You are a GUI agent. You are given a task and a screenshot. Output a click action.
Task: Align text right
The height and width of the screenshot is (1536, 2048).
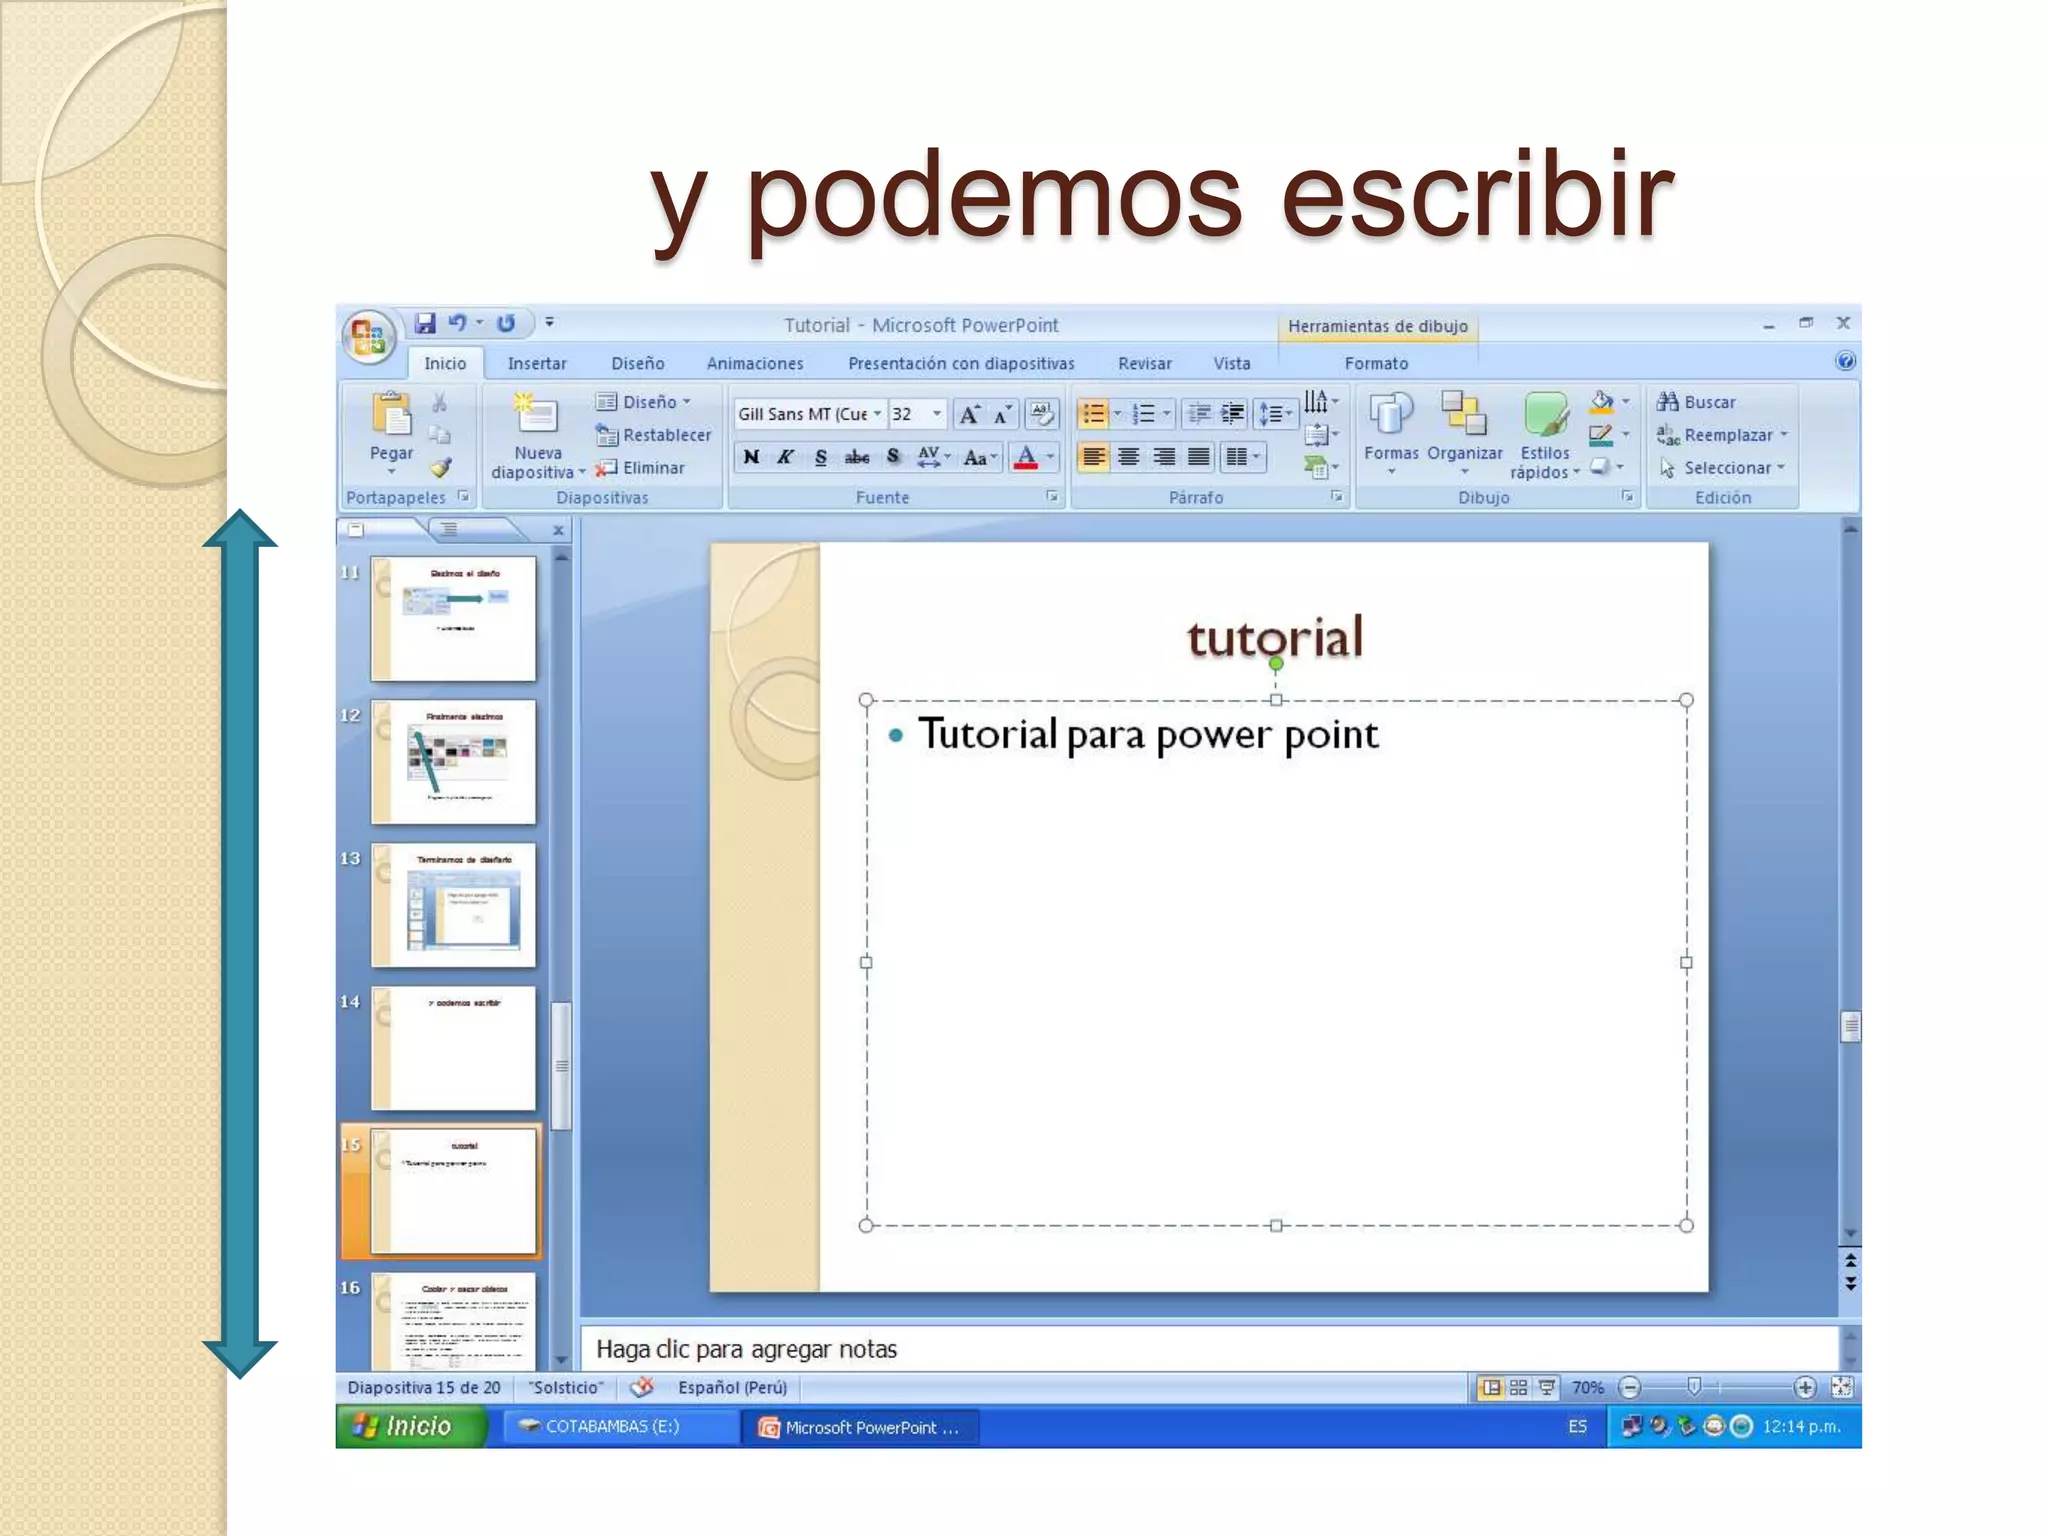(x=1164, y=457)
